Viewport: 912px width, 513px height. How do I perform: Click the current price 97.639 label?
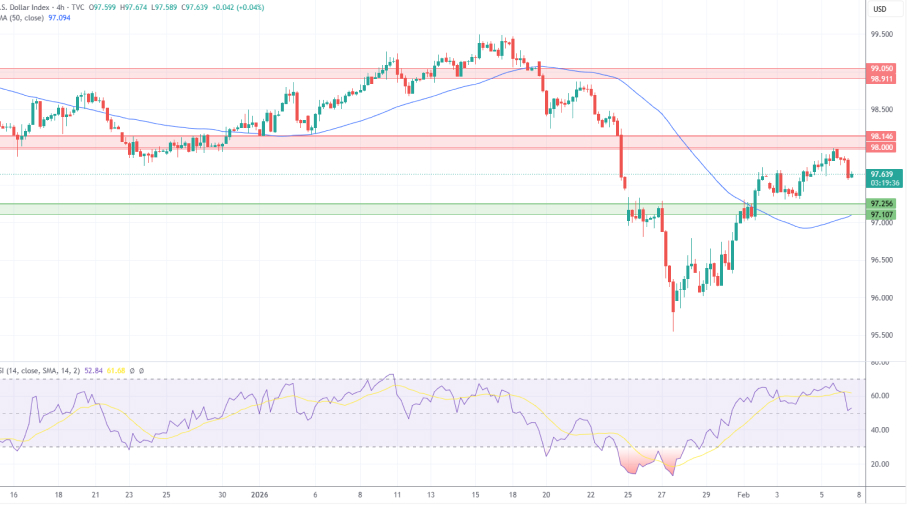click(x=882, y=174)
